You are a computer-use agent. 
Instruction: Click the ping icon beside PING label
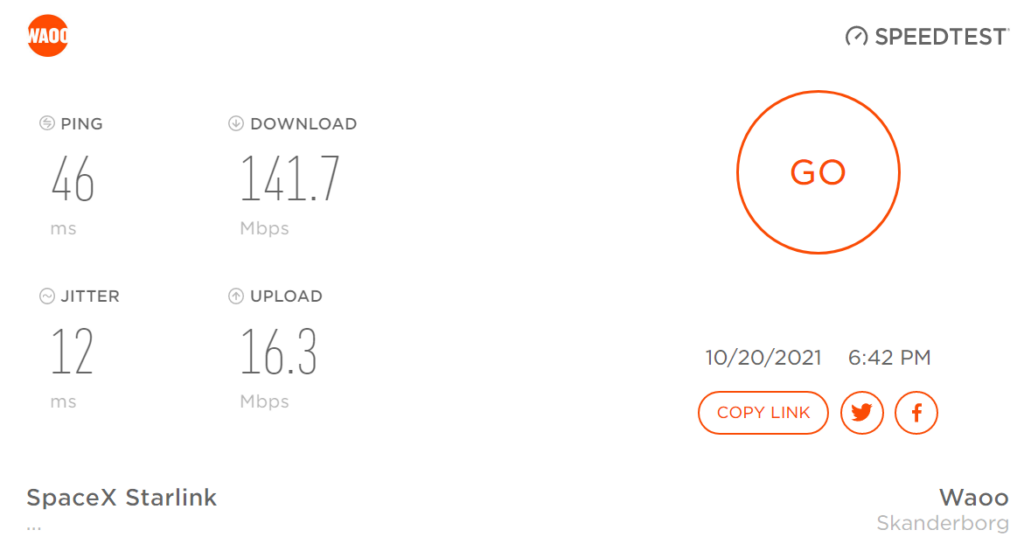[x=46, y=123]
